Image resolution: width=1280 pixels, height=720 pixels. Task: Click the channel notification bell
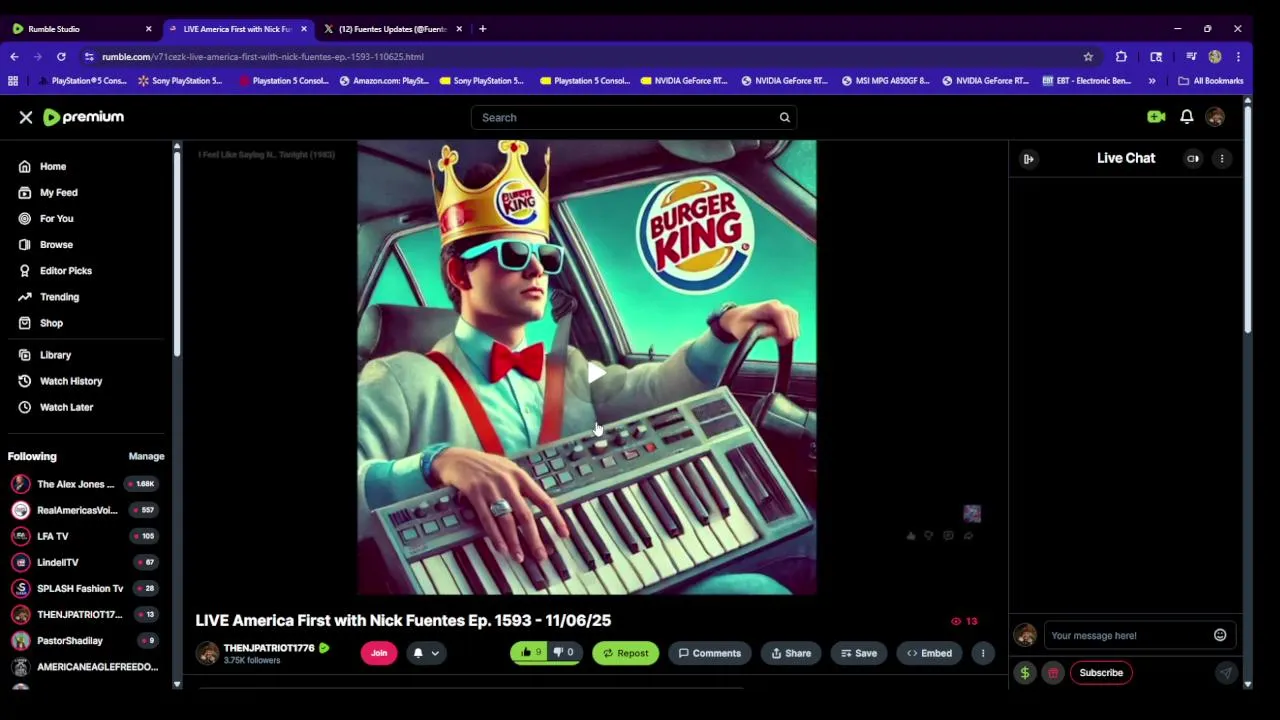[x=418, y=653]
